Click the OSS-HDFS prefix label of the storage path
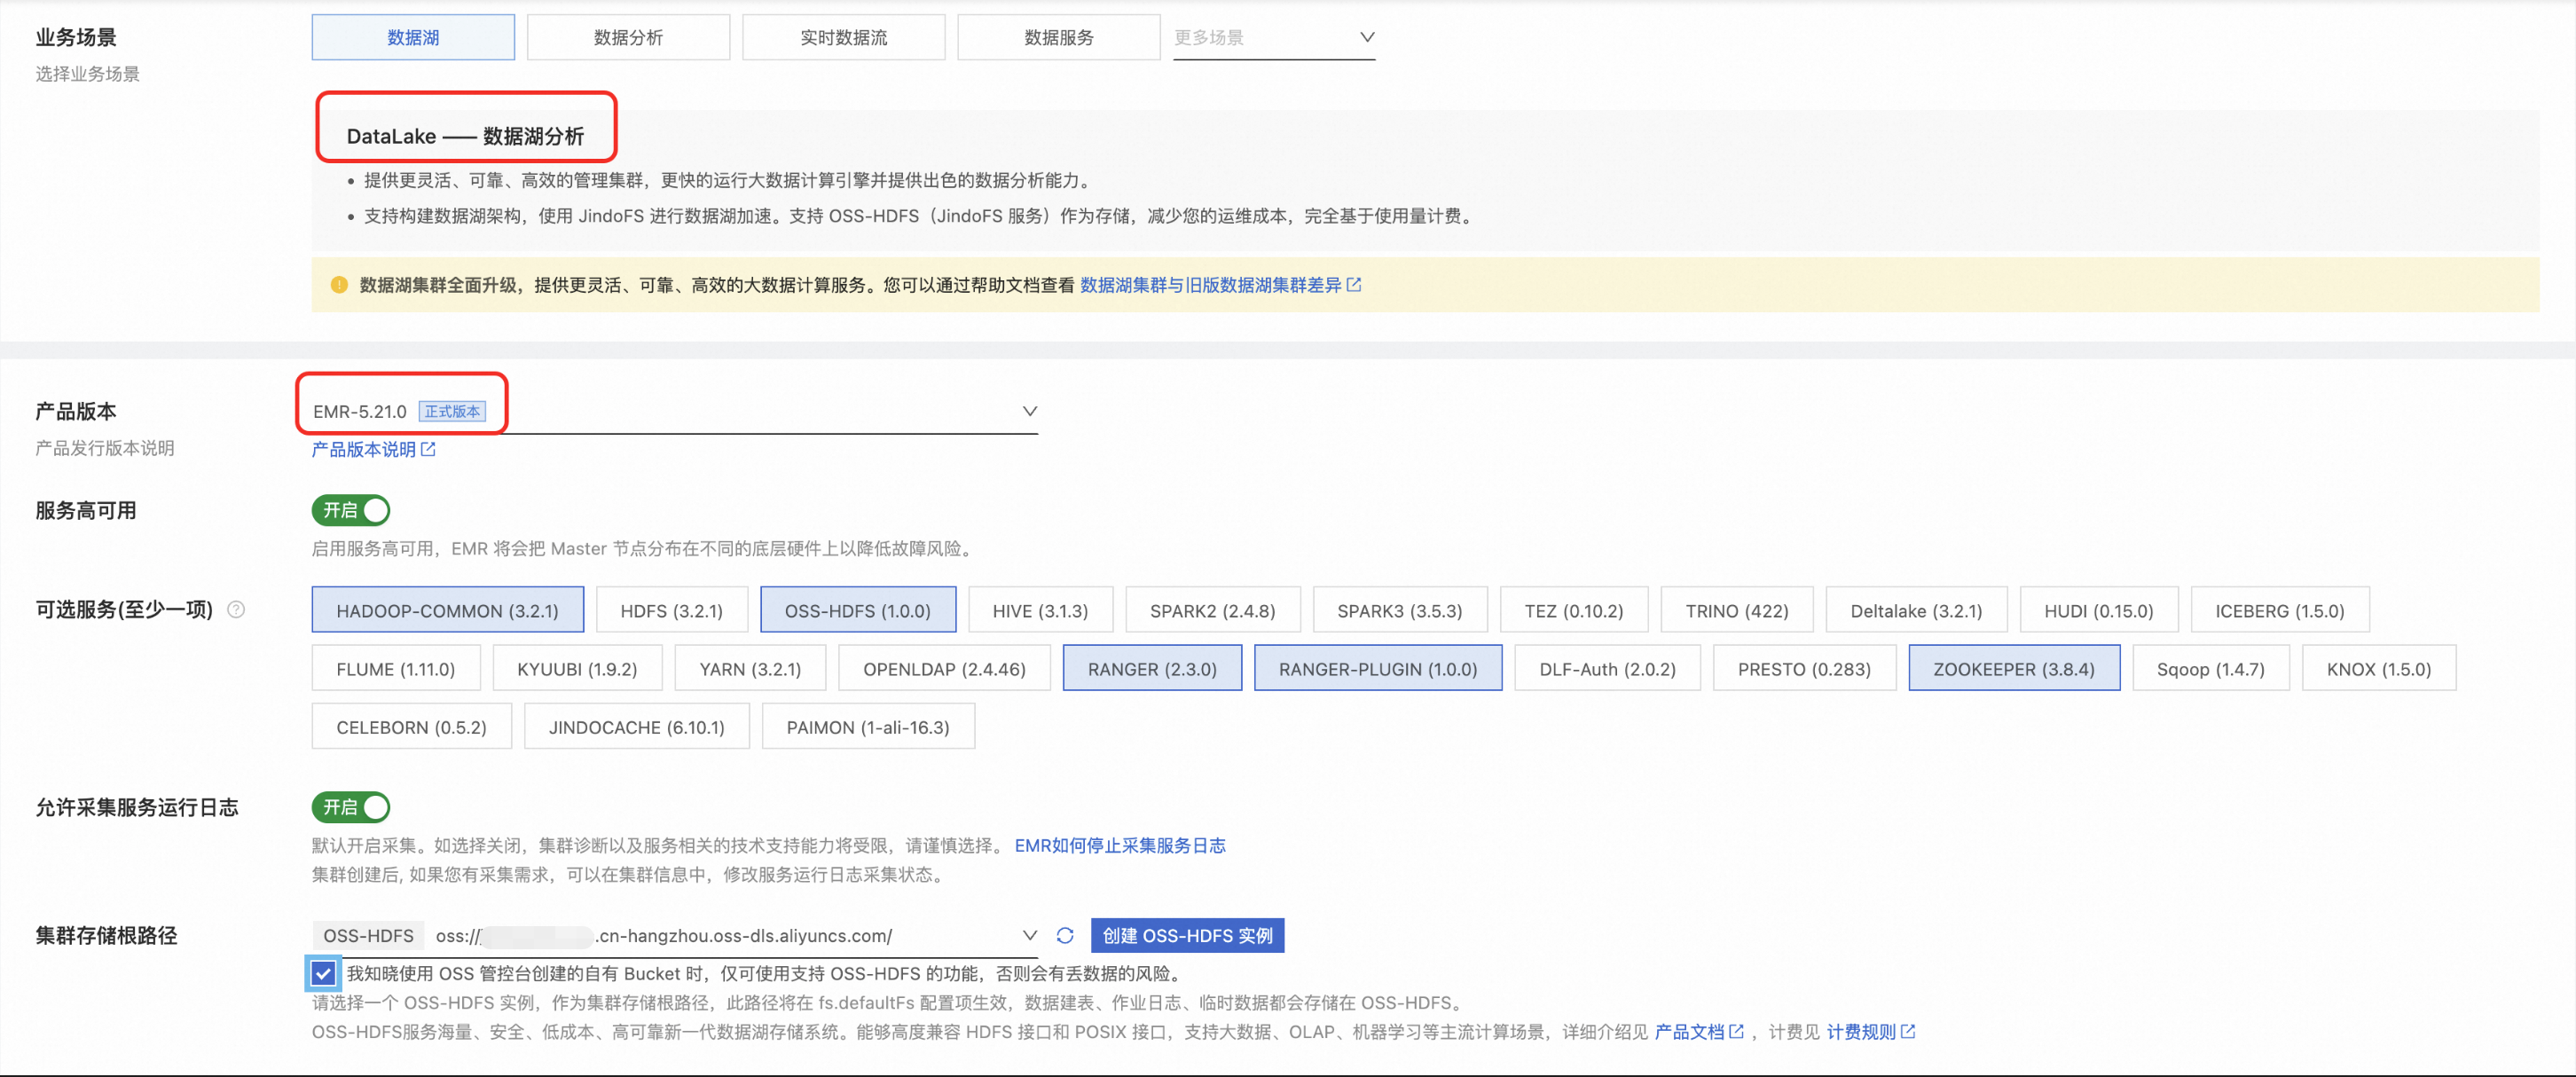Image resolution: width=2576 pixels, height=1077 pixels. pyautogui.click(x=368, y=935)
